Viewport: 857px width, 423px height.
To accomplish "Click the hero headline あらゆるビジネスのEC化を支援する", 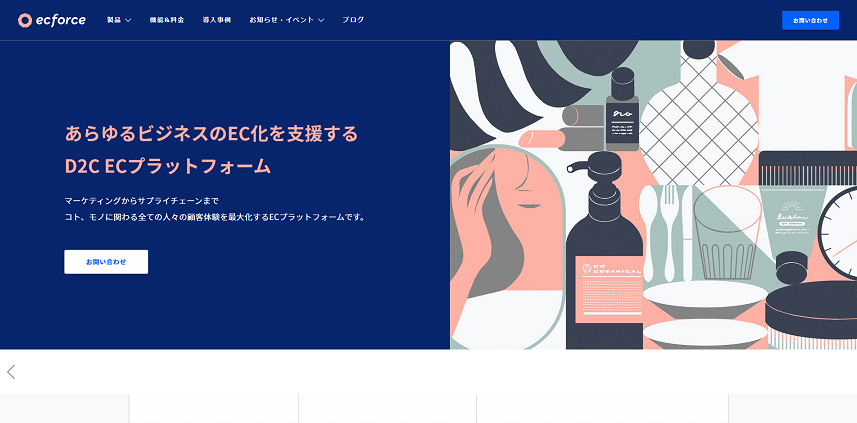I will (x=211, y=133).
